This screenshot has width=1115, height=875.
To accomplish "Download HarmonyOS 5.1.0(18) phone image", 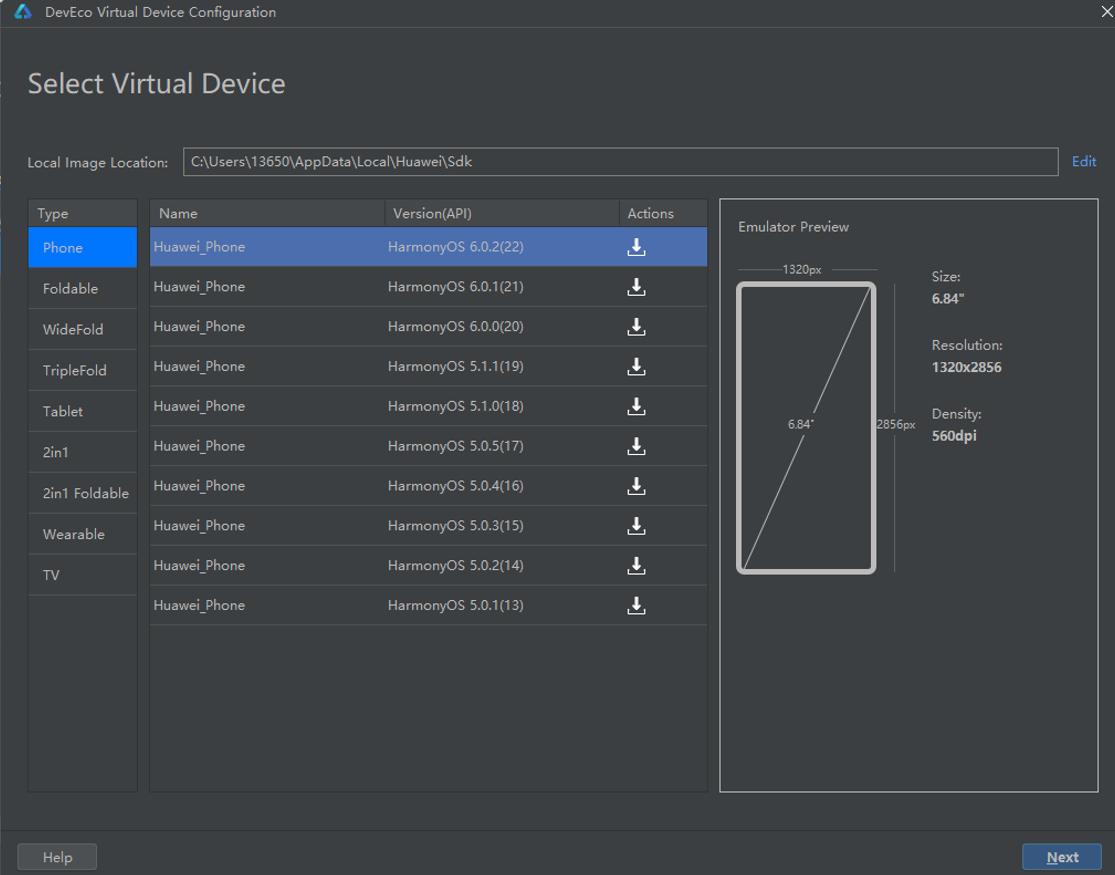I will coord(636,406).
